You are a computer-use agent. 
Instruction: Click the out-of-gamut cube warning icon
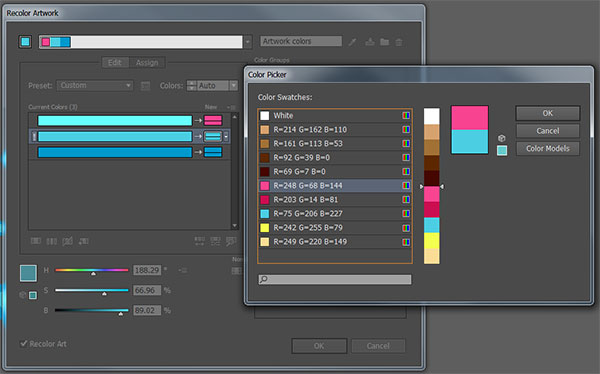point(502,138)
